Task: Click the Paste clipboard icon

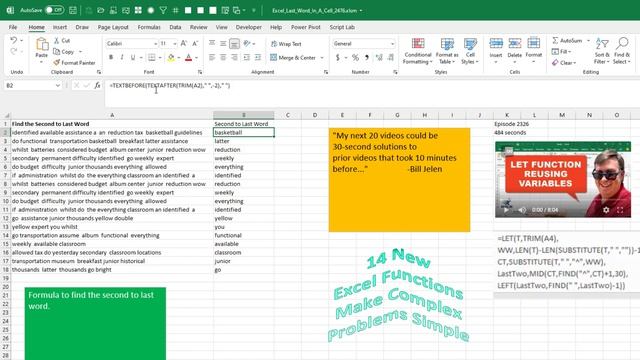Action: pos(42,44)
